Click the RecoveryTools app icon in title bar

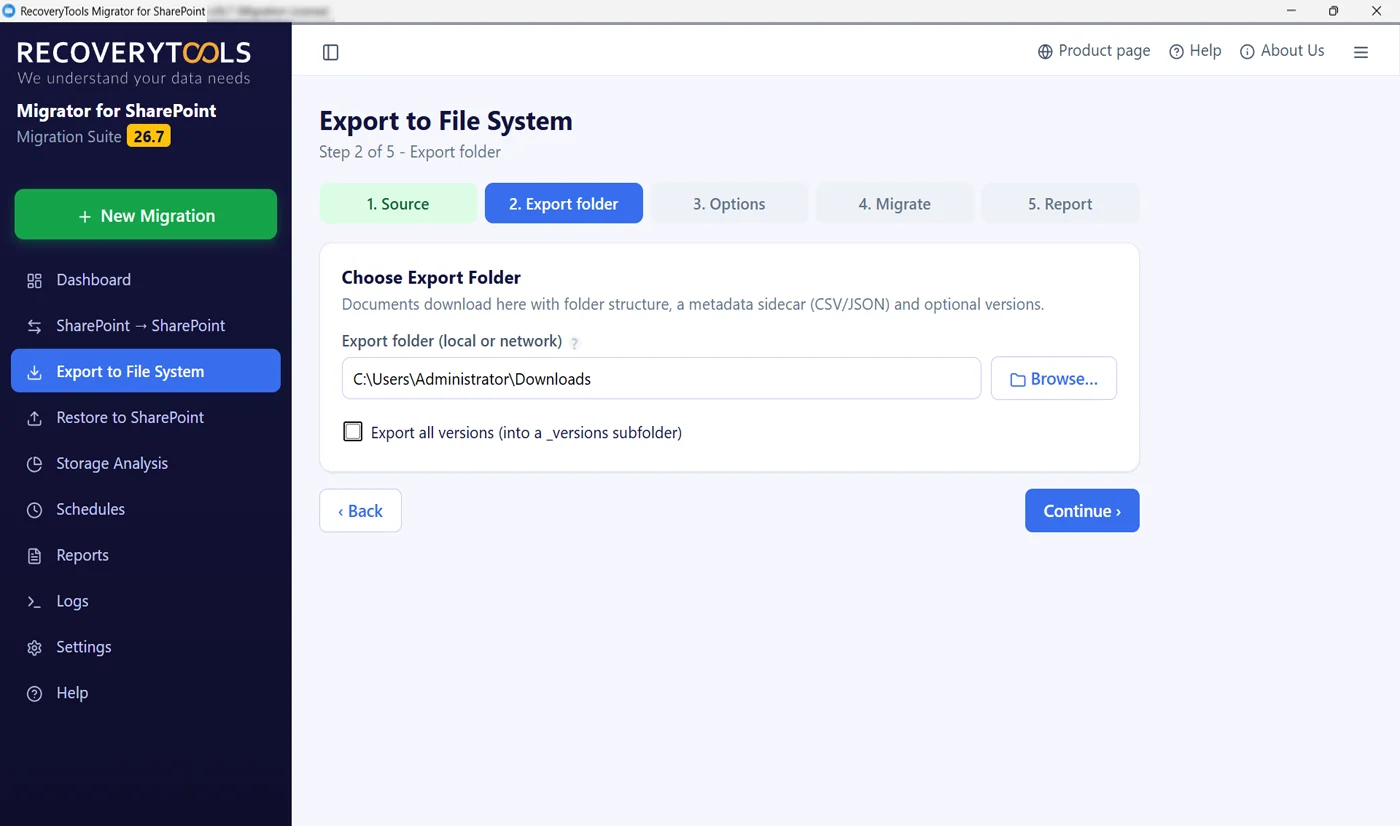point(10,11)
